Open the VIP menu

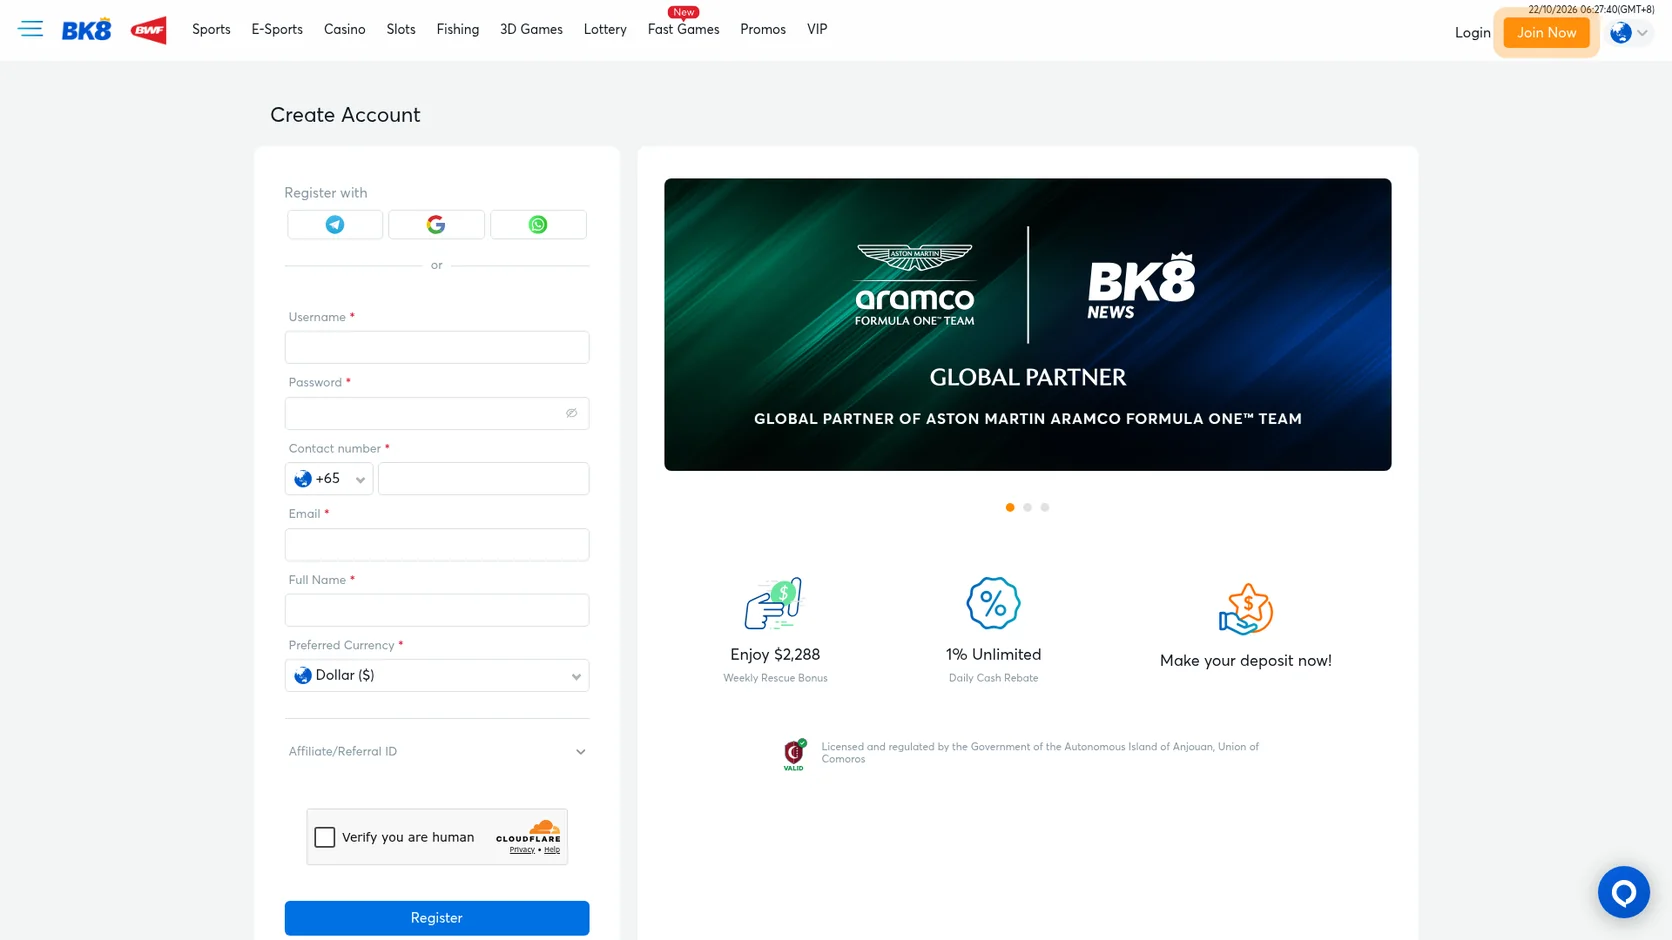817,29
